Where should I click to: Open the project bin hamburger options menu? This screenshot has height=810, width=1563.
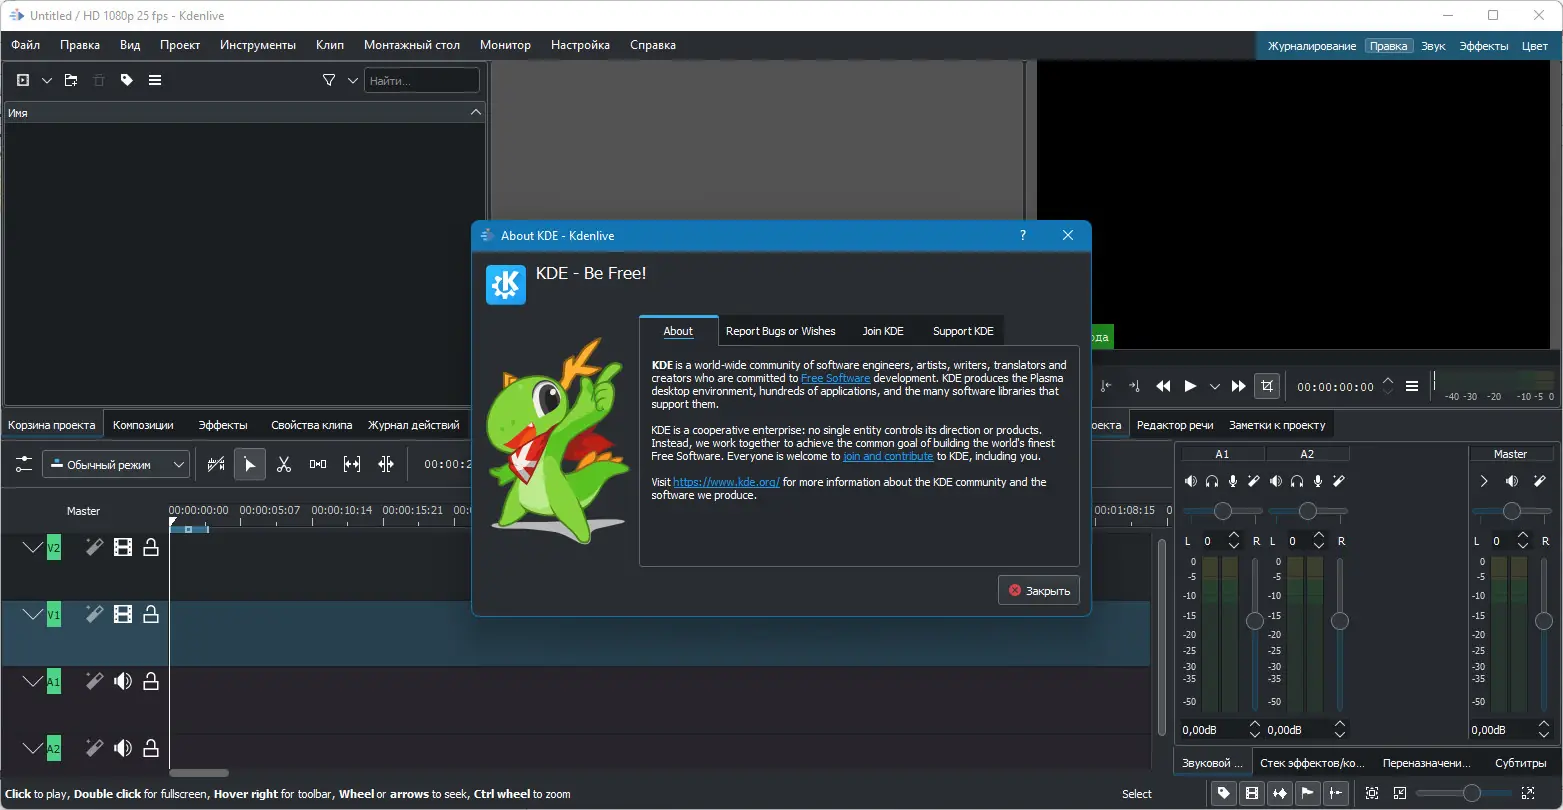(x=155, y=80)
